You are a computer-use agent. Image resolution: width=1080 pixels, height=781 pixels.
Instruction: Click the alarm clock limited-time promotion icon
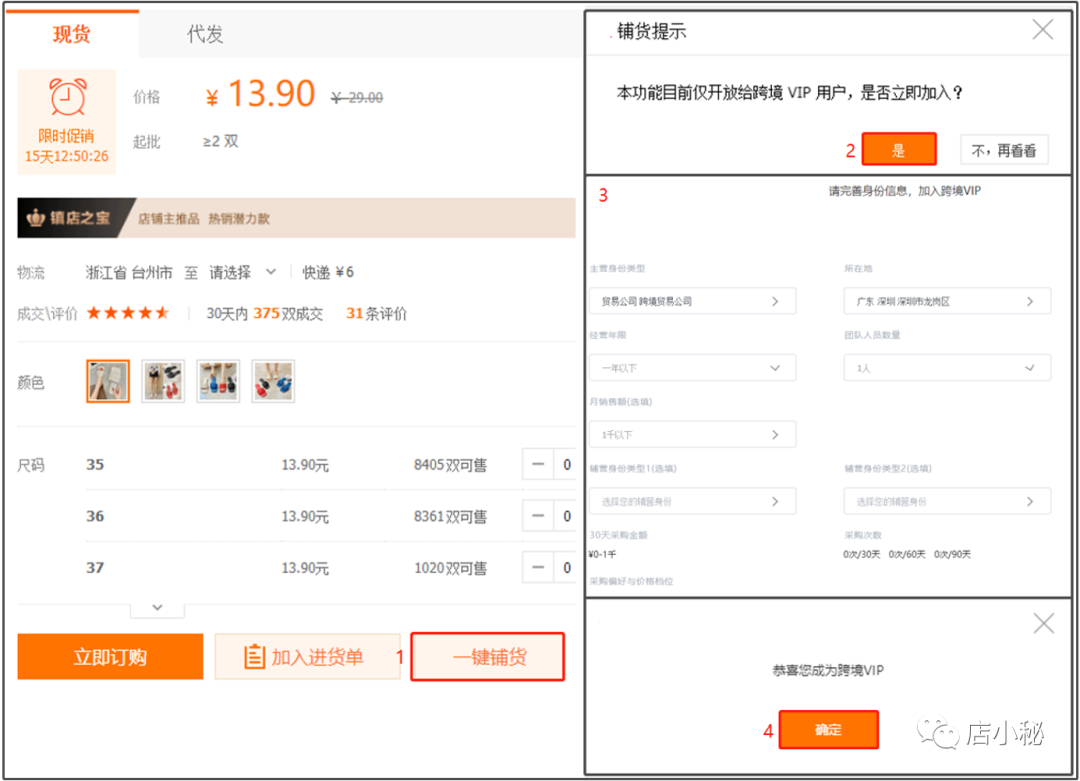[x=67, y=98]
